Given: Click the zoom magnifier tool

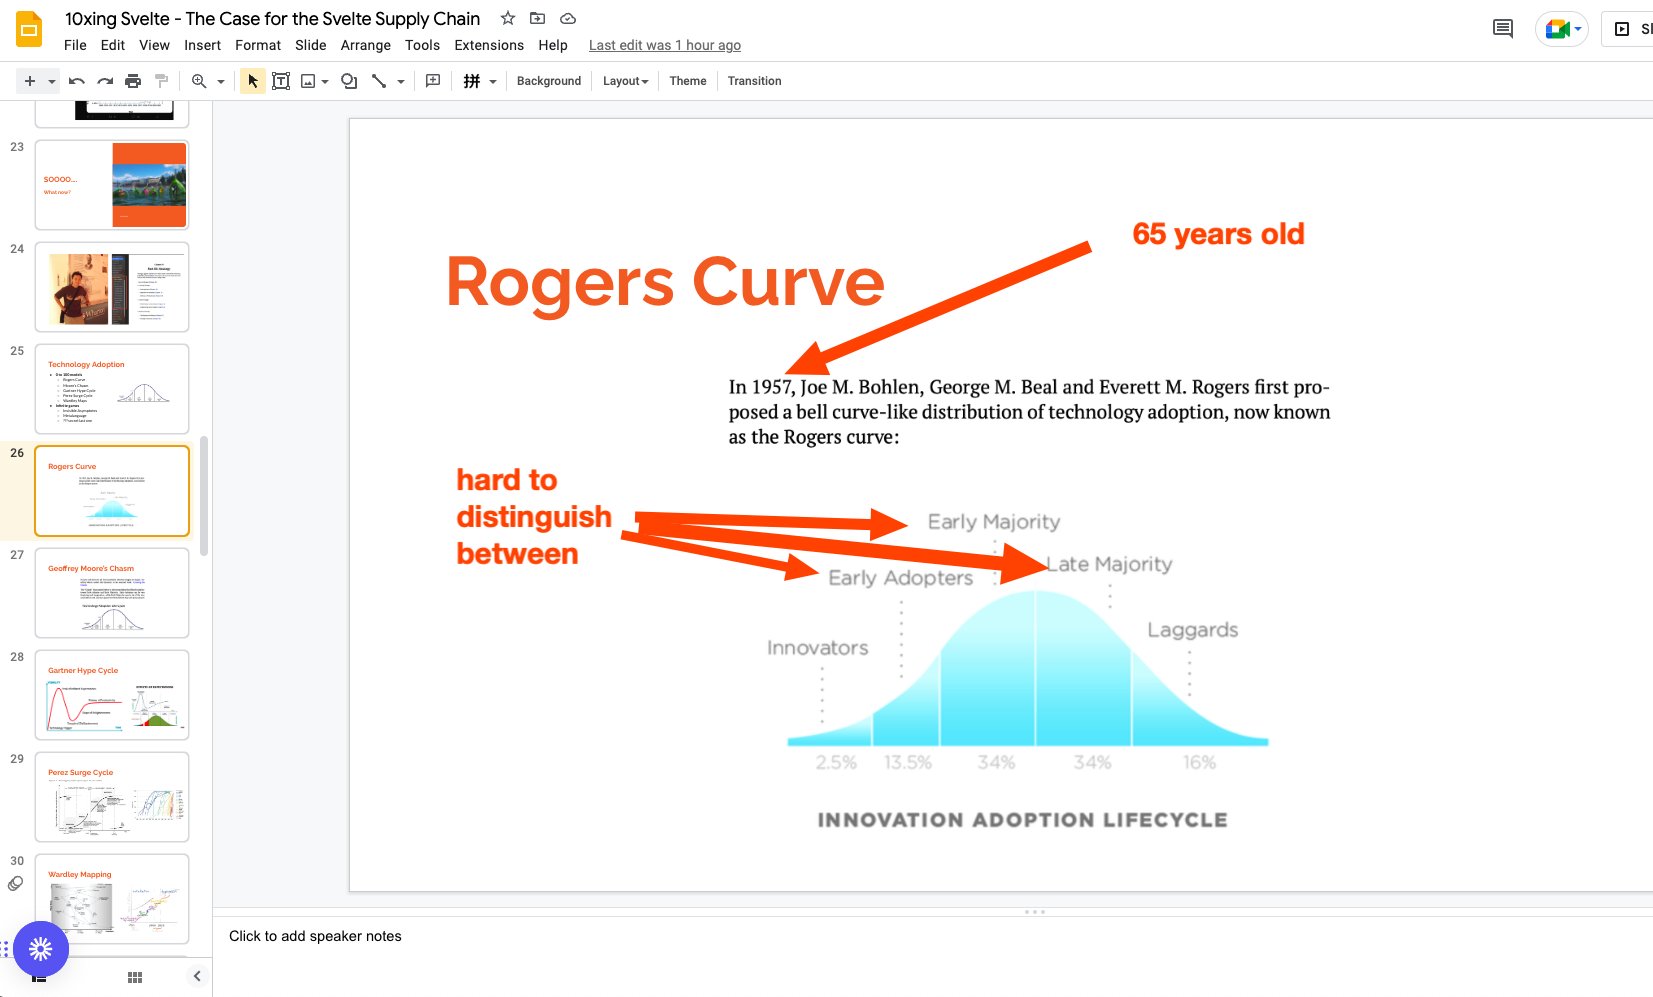Looking at the screenshot, I should tap(199, 81).
